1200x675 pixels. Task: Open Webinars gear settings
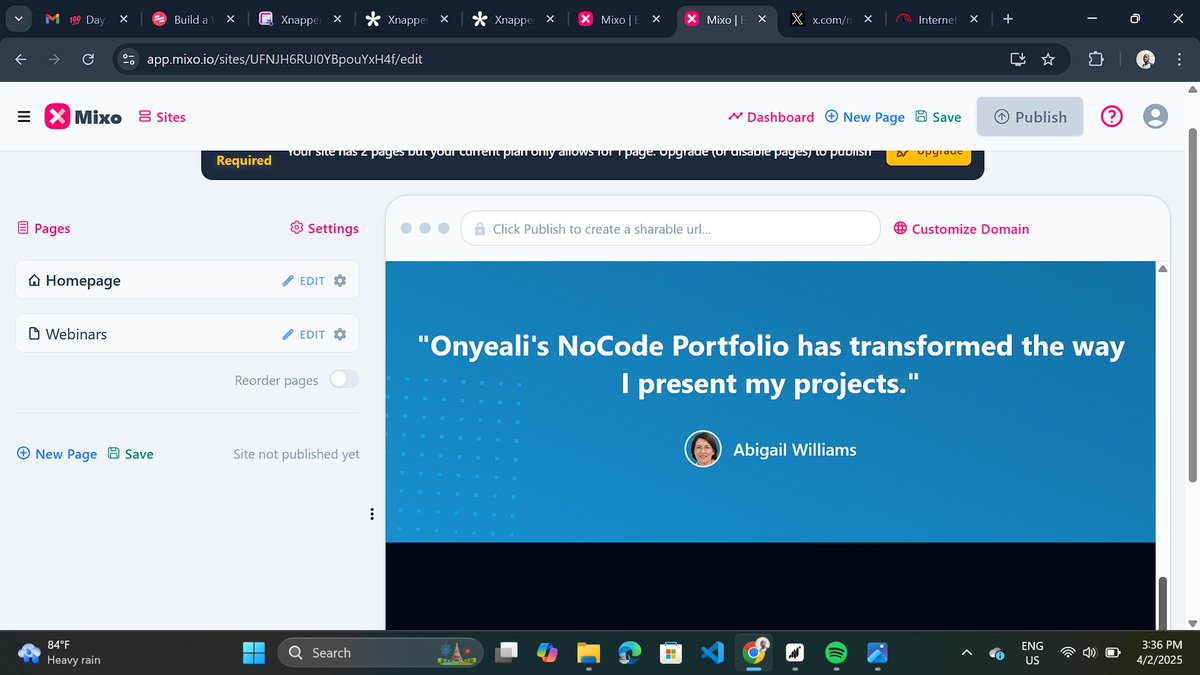[340, 334]
